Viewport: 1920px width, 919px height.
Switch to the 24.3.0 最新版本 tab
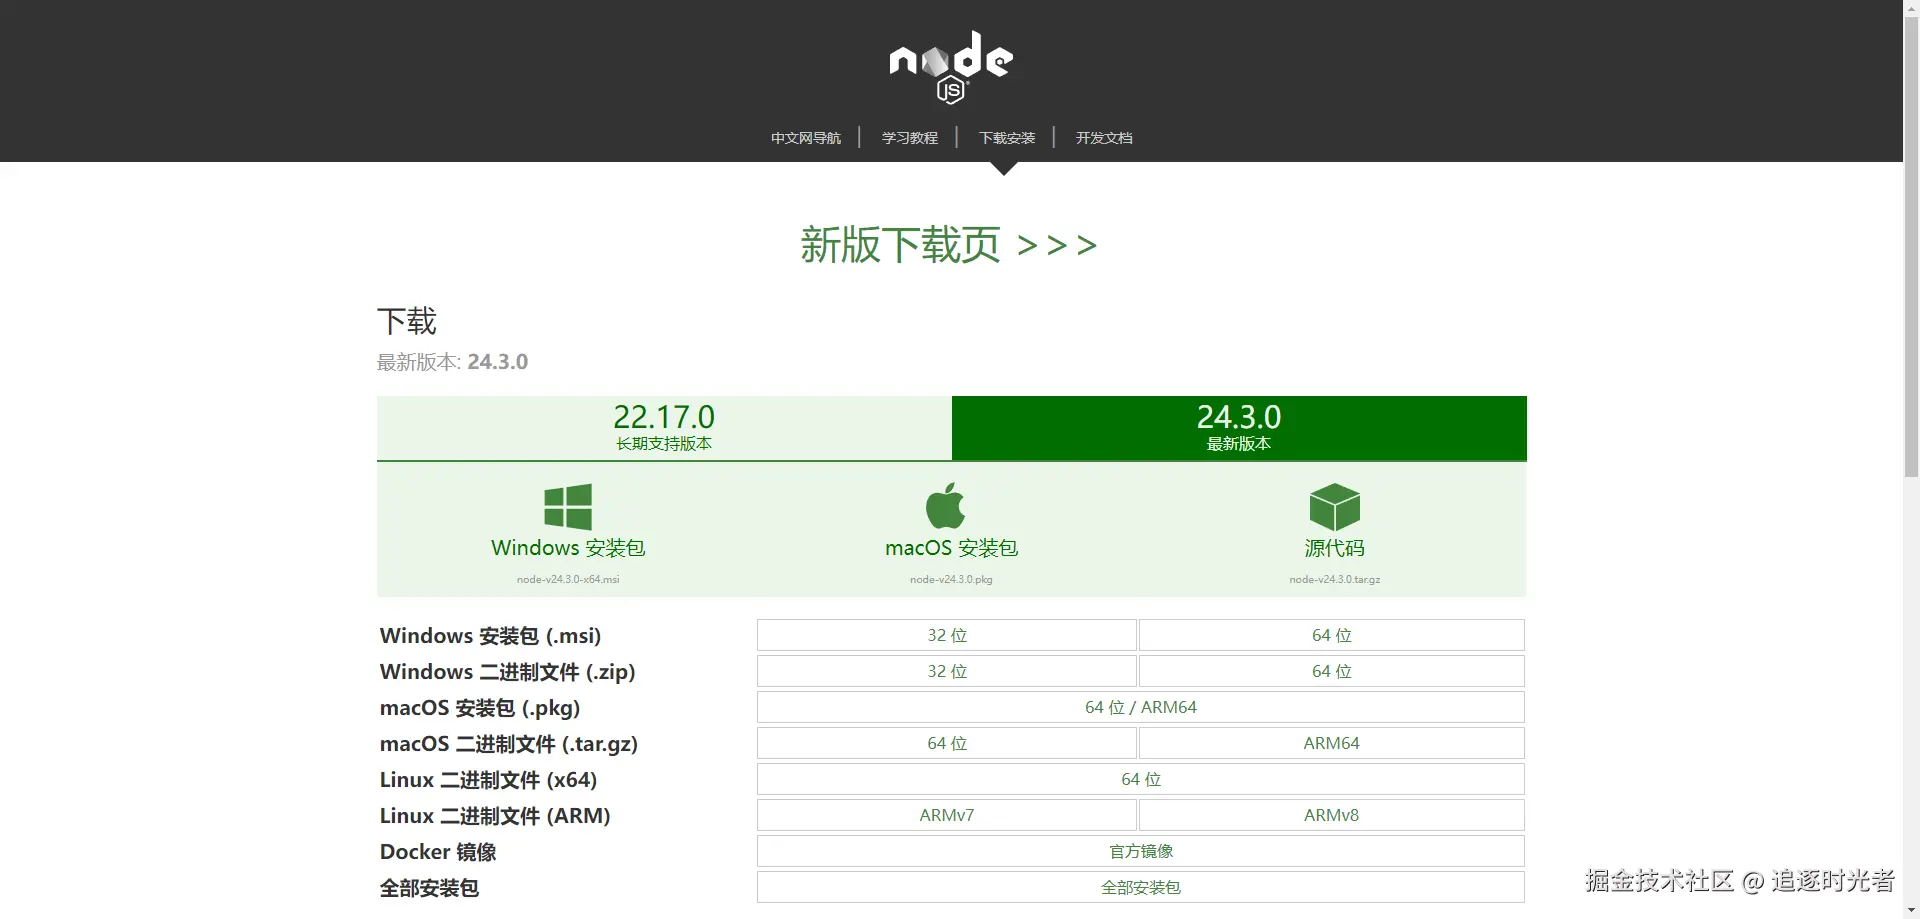[1239, 428]
